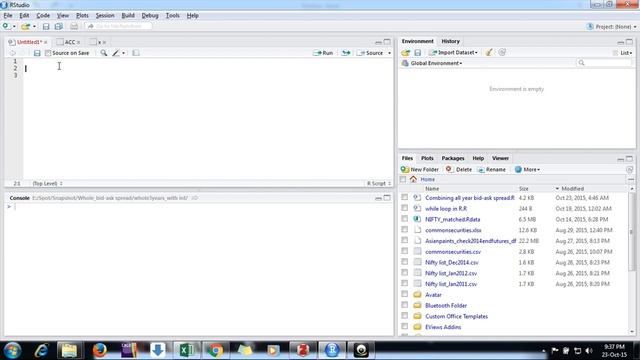Screen dimensions: 640x360
Task: Open Firefox from the taskbar
Action: 99,350
